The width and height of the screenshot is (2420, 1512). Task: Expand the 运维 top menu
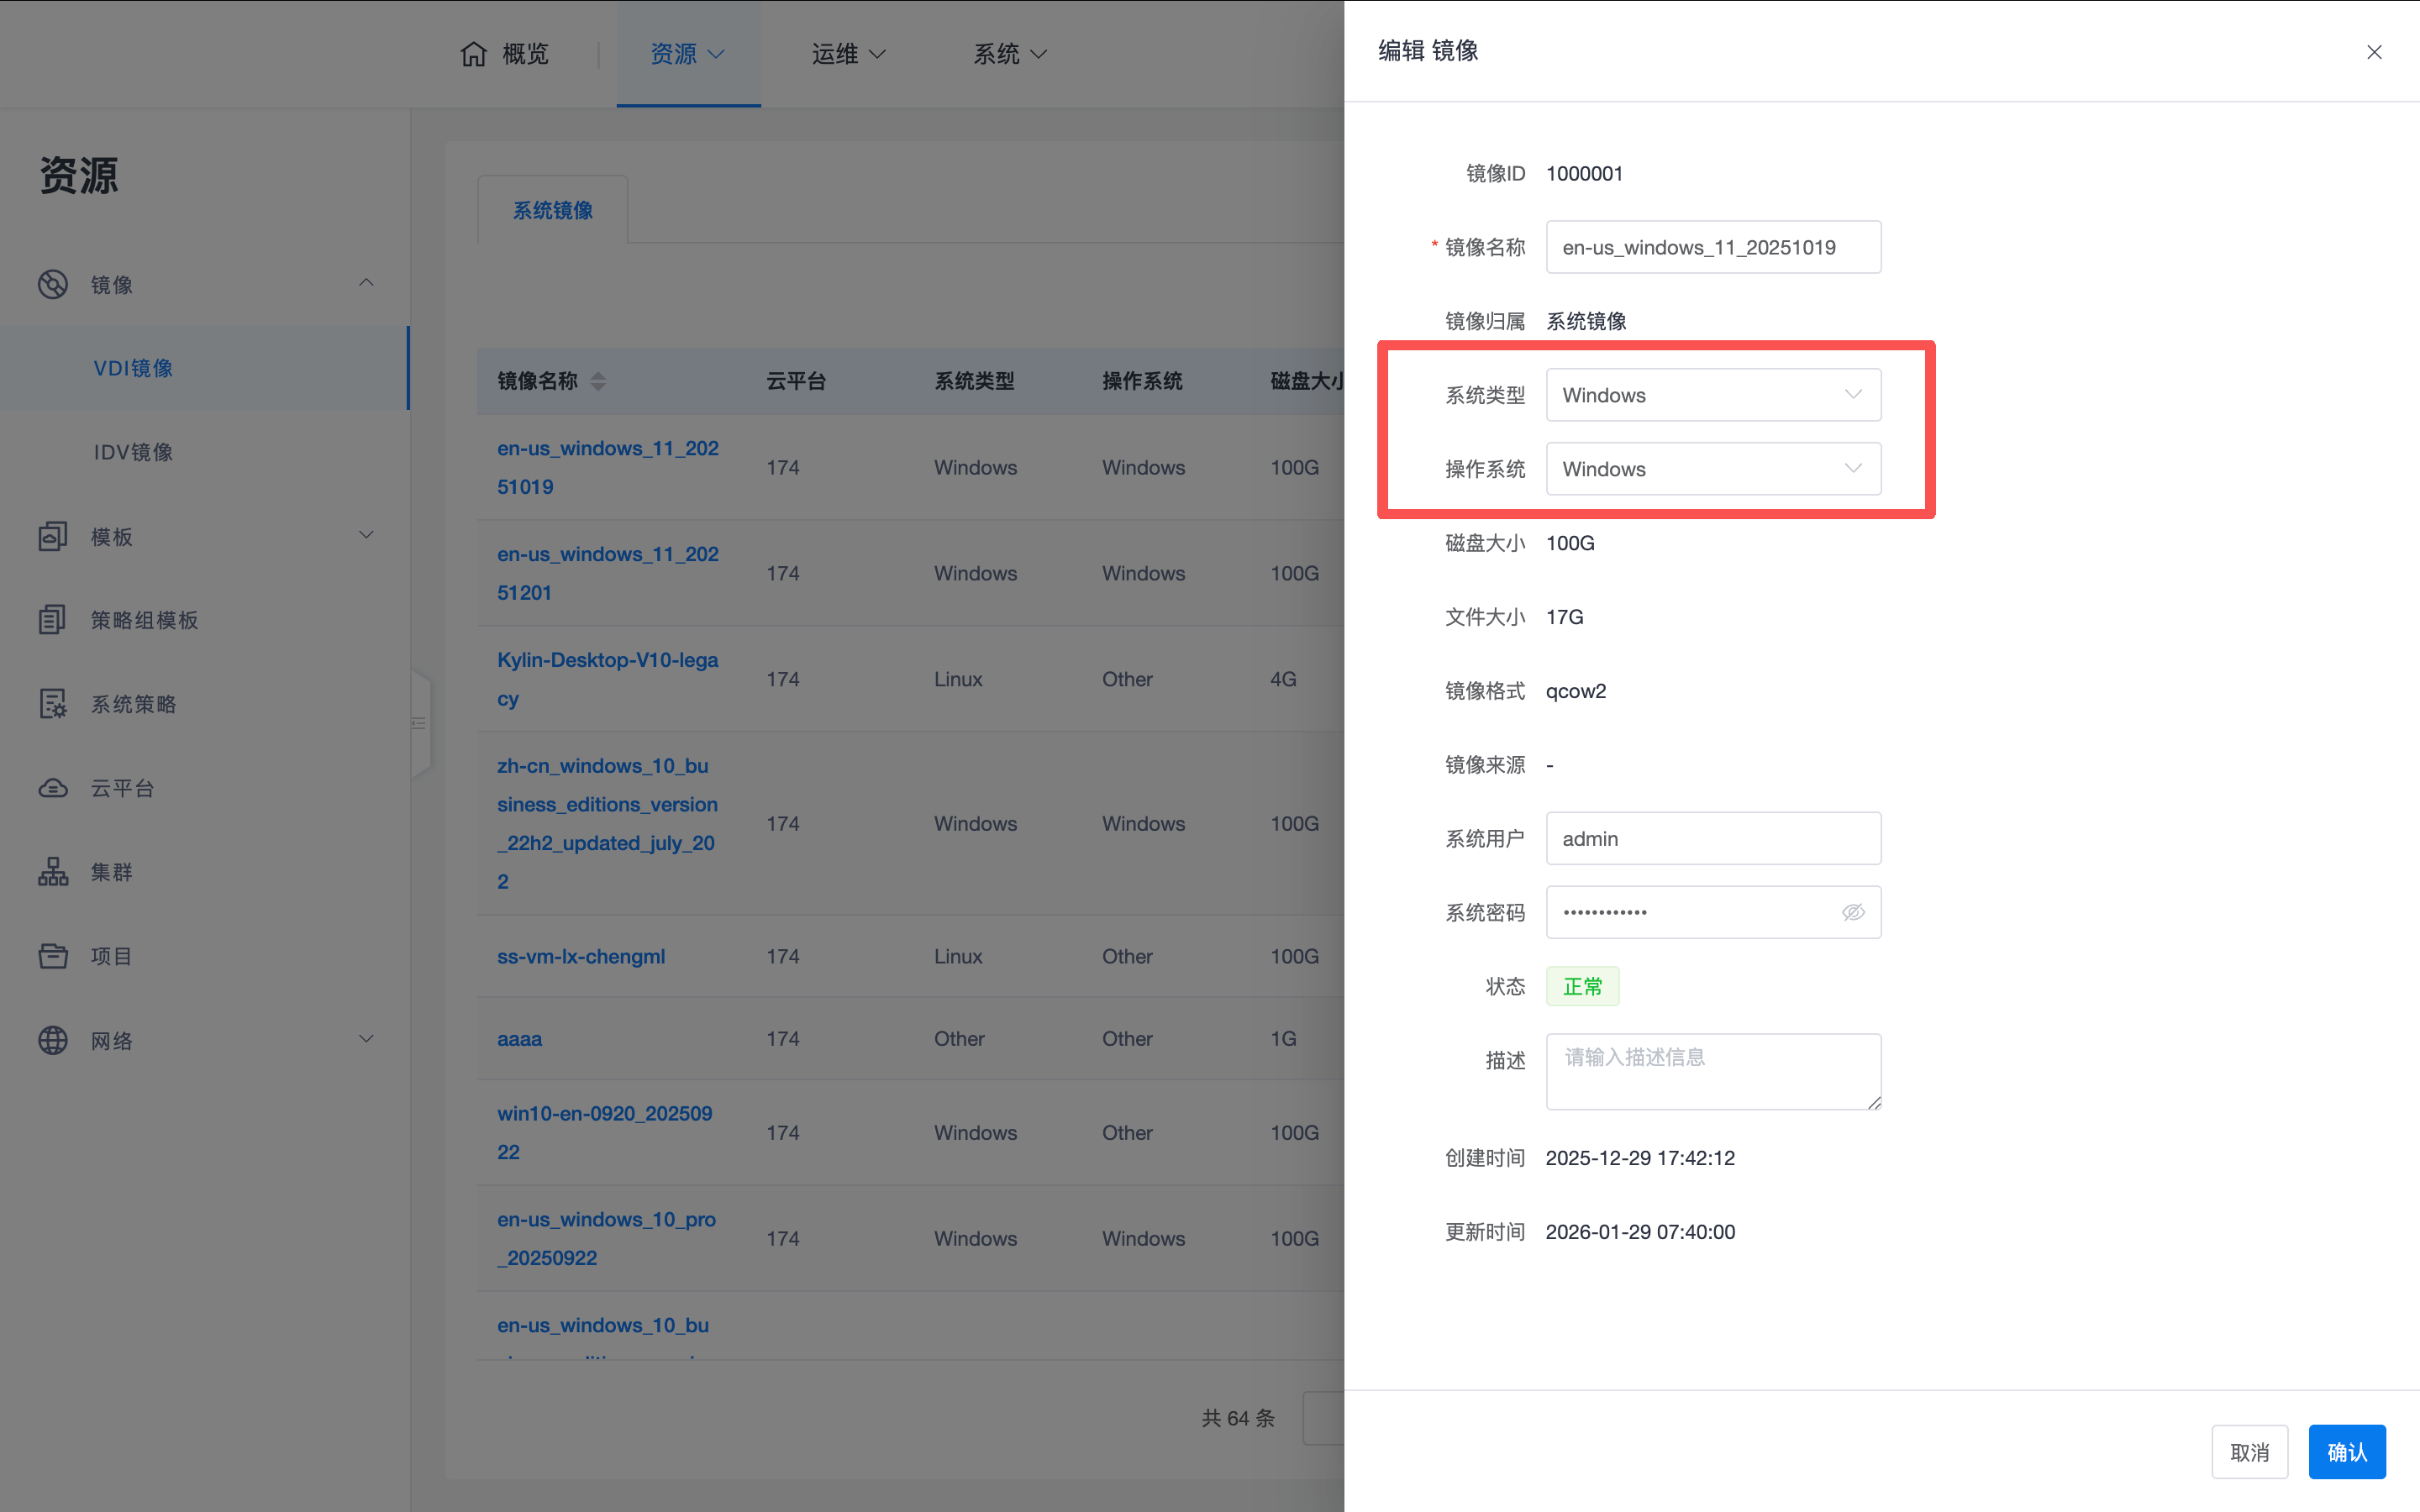tap(848, 54)
